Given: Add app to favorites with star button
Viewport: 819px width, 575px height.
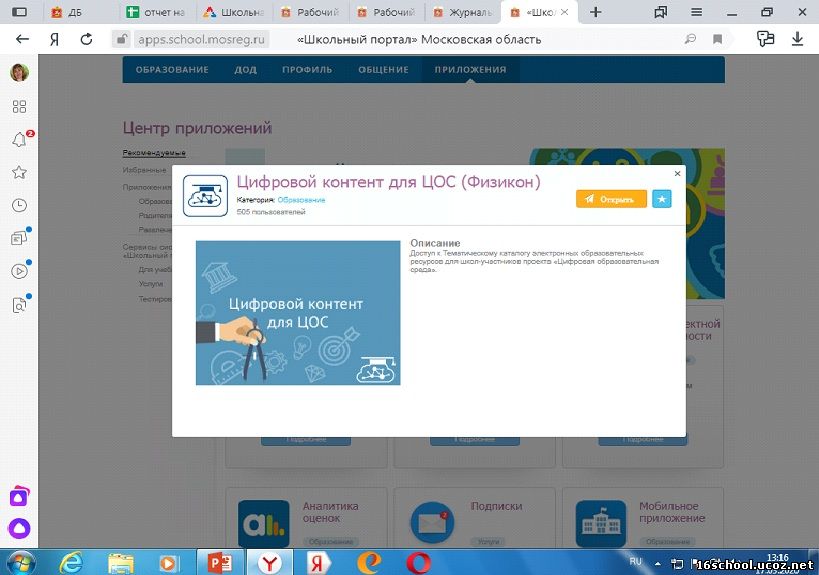Looking at the screenshot, I should click(661, 199).
